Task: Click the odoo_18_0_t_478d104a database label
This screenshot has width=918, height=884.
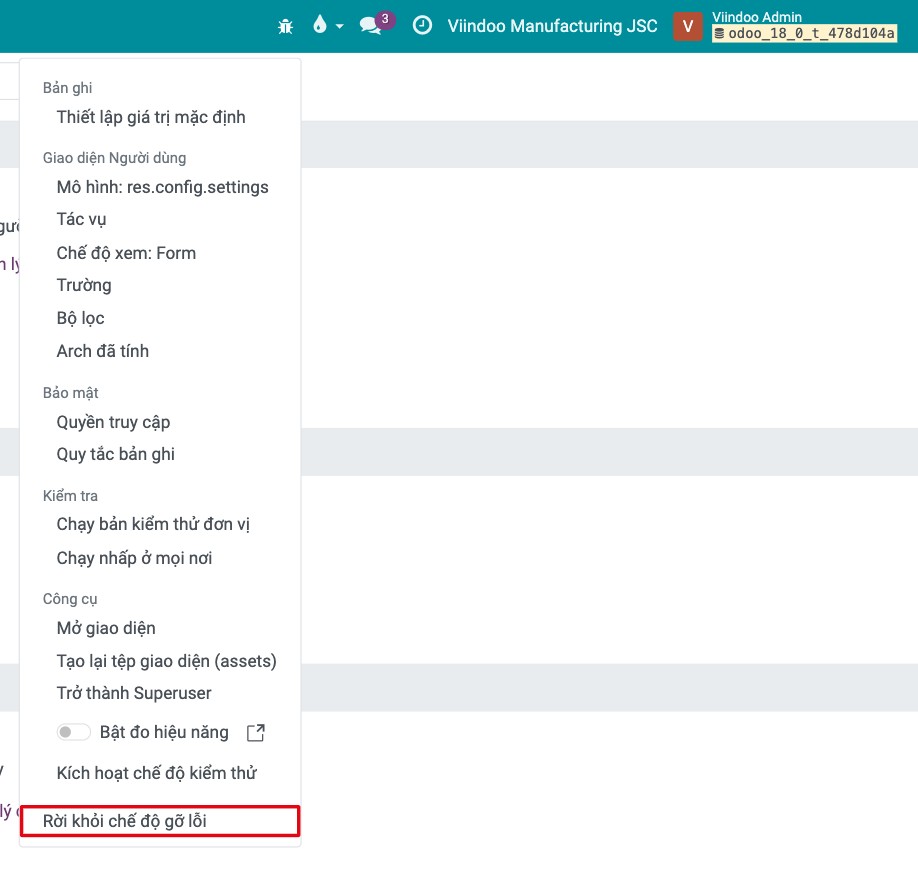Action: coord(804,33)
